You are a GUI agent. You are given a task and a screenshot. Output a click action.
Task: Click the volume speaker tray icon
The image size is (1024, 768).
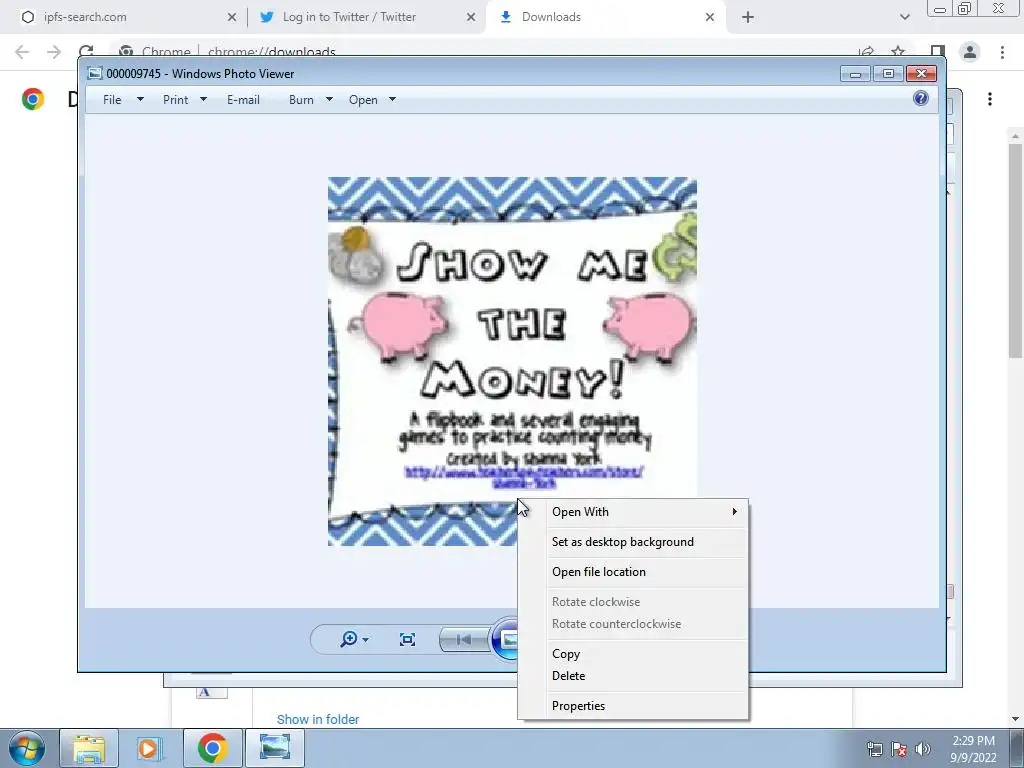(923, 749)
